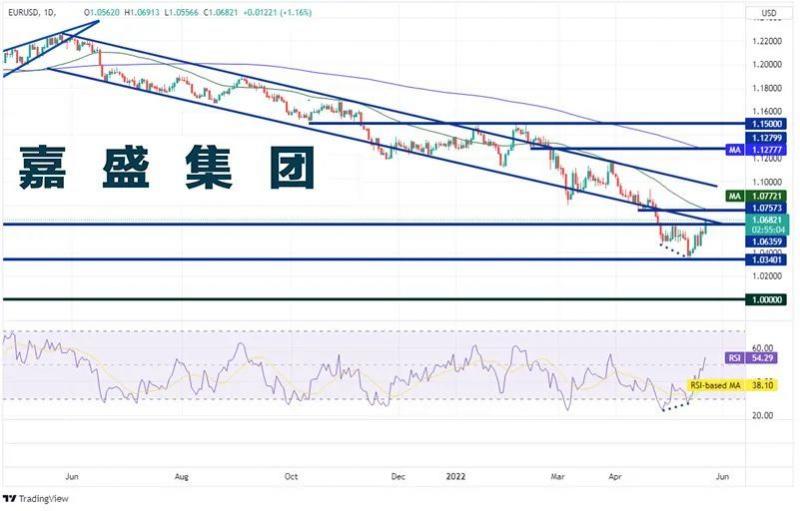Click the Open value O1.05620
The image size is (800, 511).
(102, 12)
